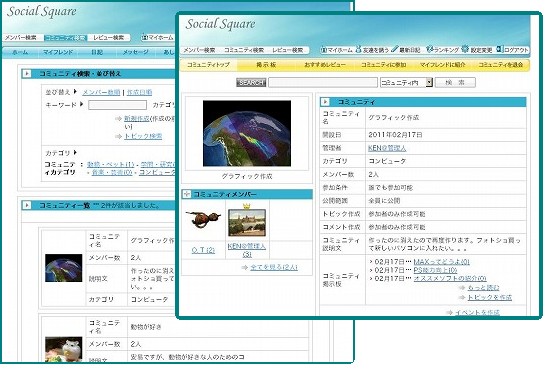This screenshot has height=378, width=551.
Task: Click トピックを作成 link
Action: click(x=489, y=297)
